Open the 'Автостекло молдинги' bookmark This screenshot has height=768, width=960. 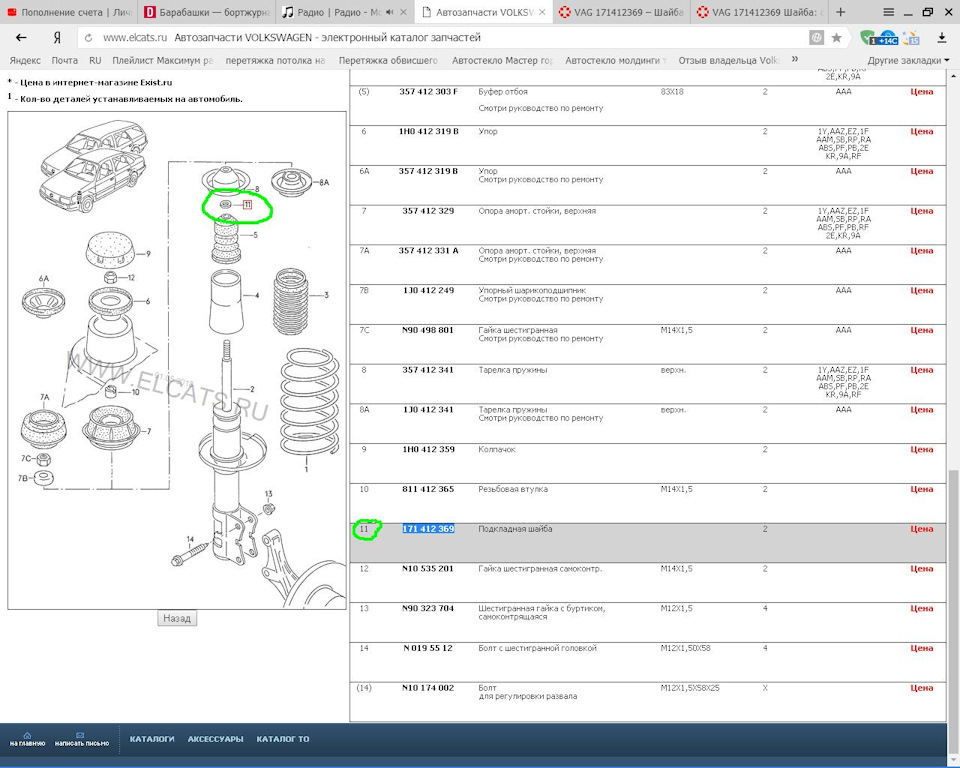coord(615,60)
